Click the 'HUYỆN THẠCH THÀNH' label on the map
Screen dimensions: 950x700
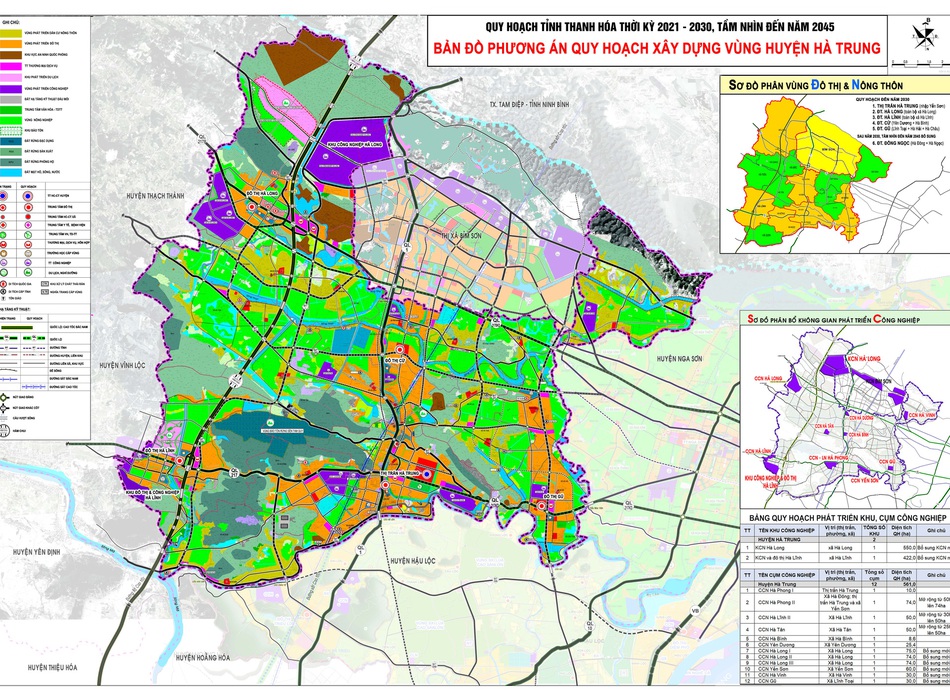click(156, 196)
